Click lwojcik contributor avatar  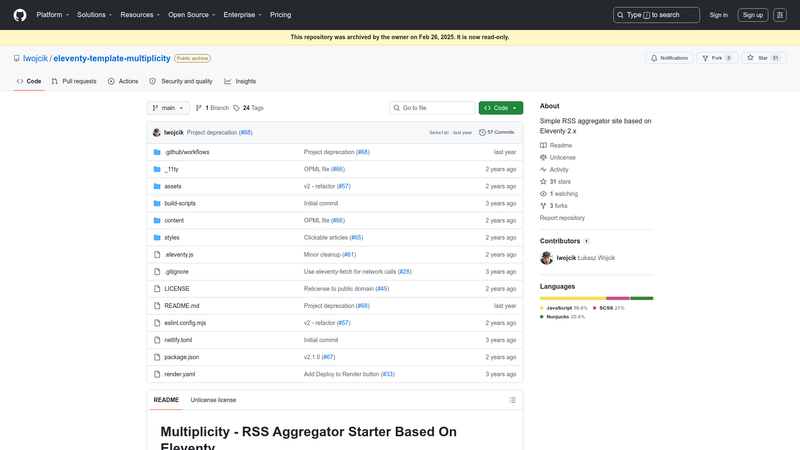[x=546, y=258]
